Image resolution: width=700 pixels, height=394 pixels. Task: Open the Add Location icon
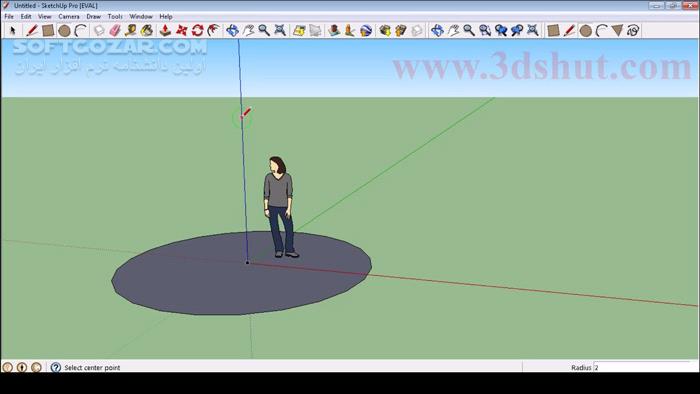299,30
